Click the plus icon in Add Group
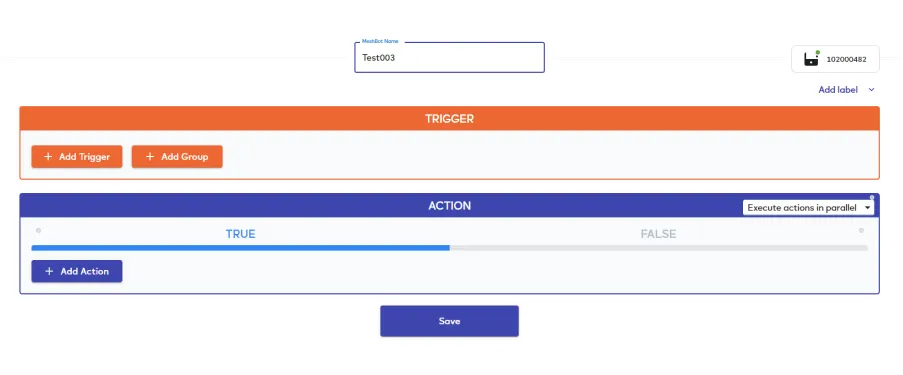 click(150, 157)
